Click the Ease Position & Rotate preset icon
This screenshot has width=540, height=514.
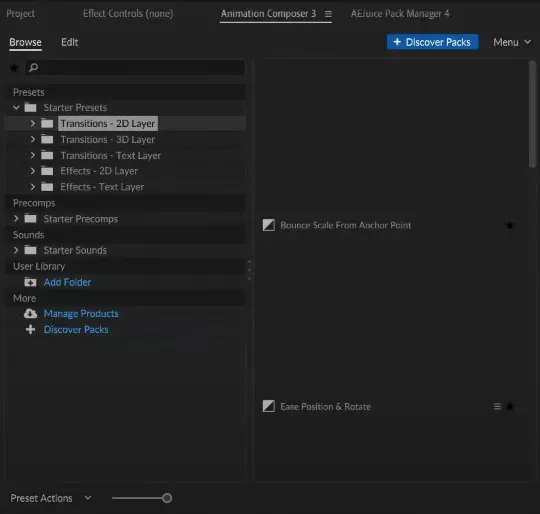click(269, 406)
